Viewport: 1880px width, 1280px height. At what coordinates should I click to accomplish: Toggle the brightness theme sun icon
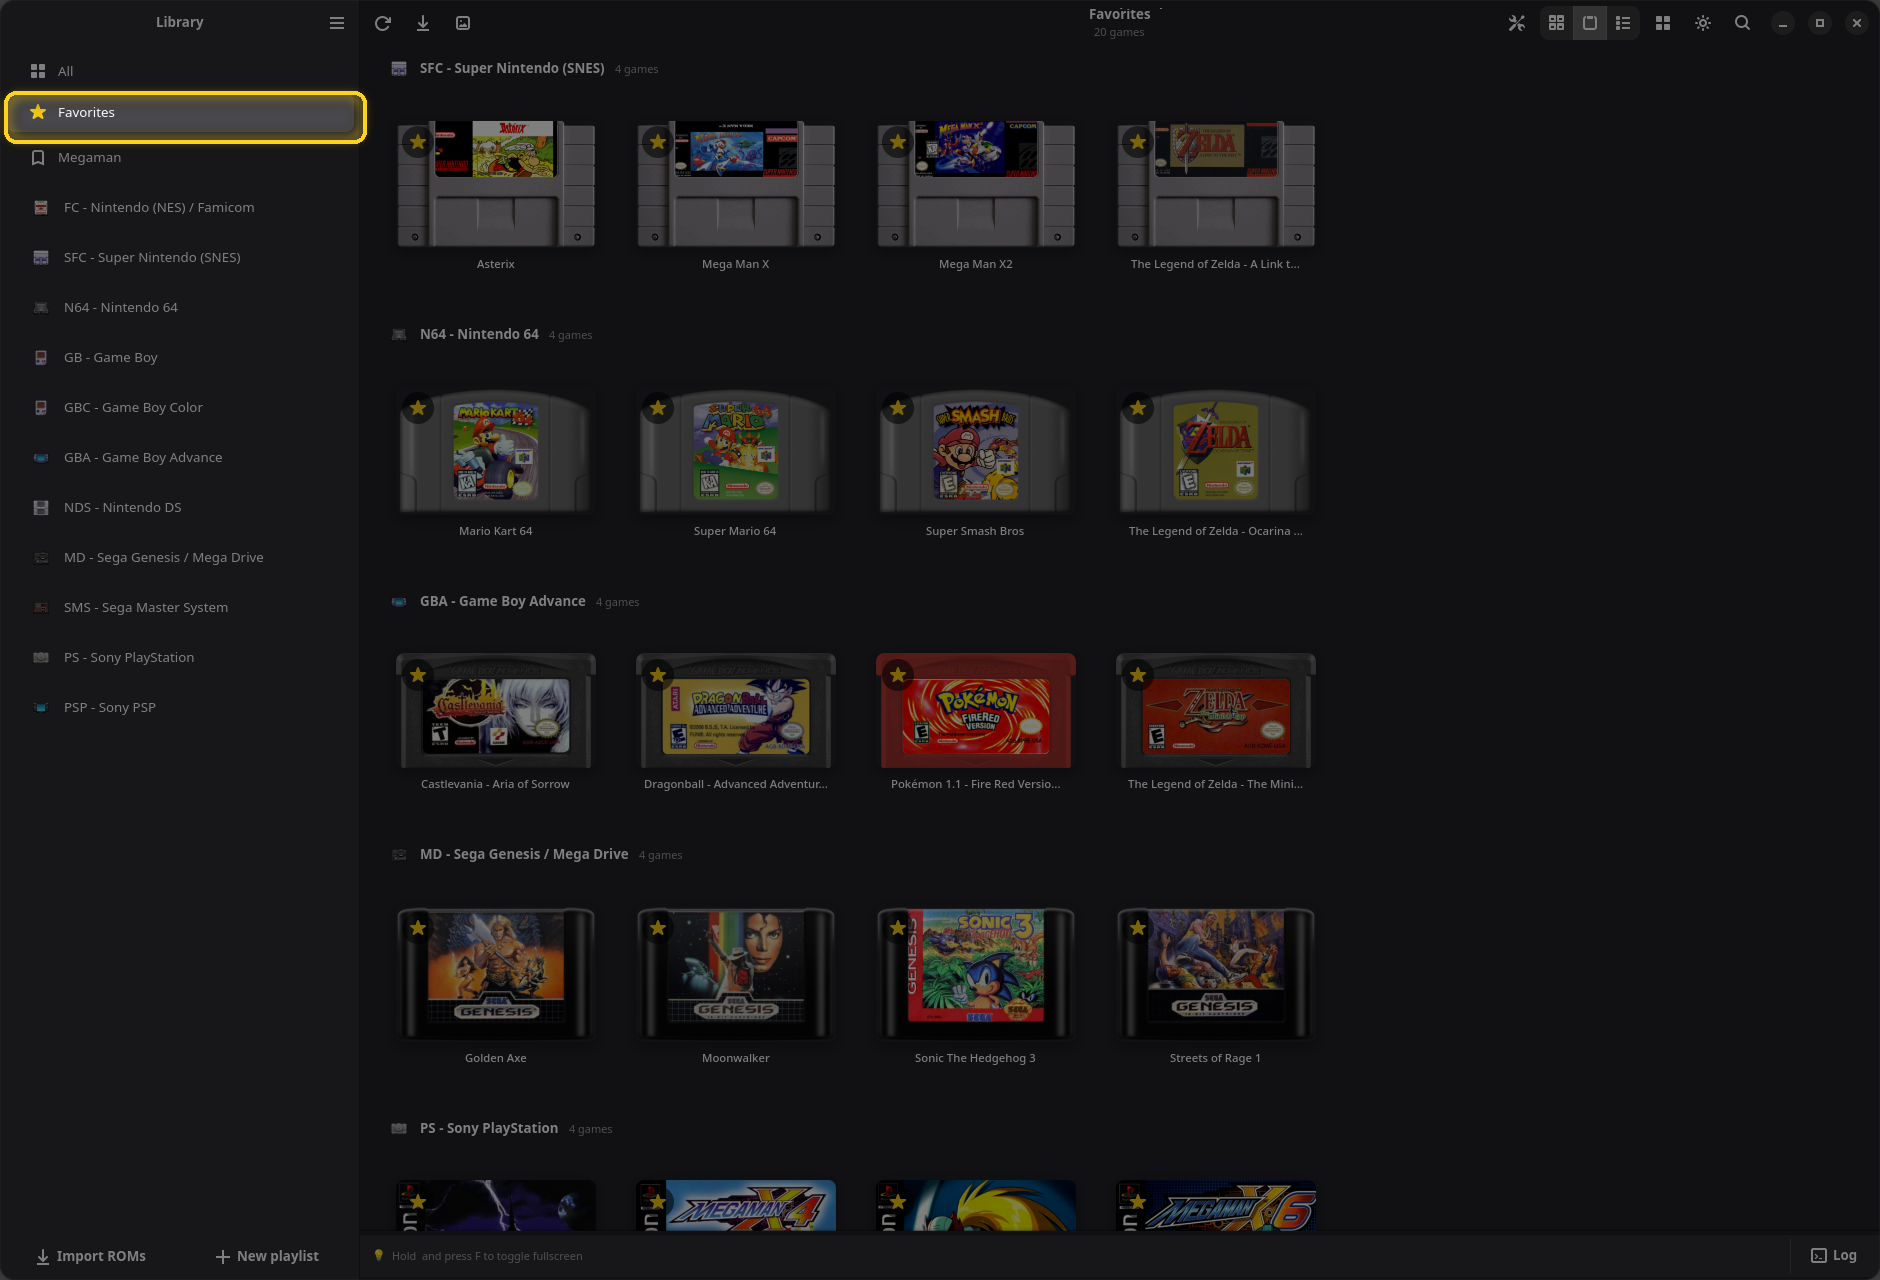(x=1703, y=23)
